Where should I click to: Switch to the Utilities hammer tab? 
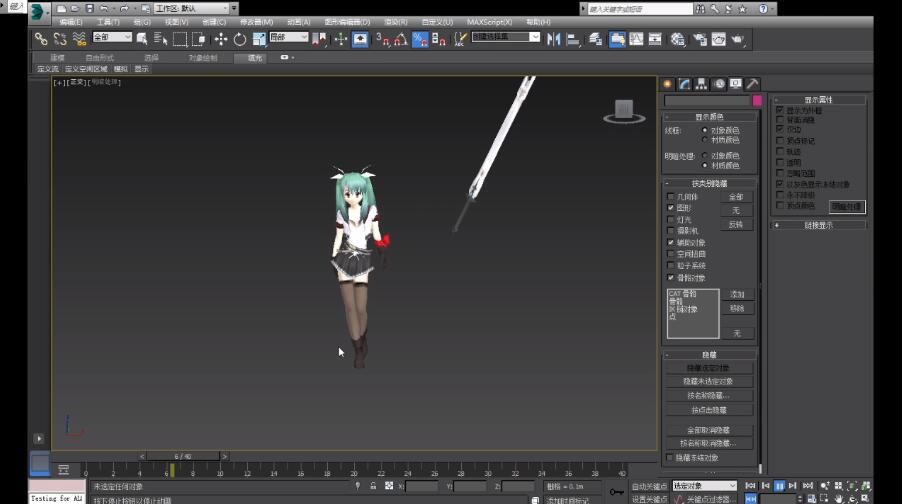[x=752, y=84]
